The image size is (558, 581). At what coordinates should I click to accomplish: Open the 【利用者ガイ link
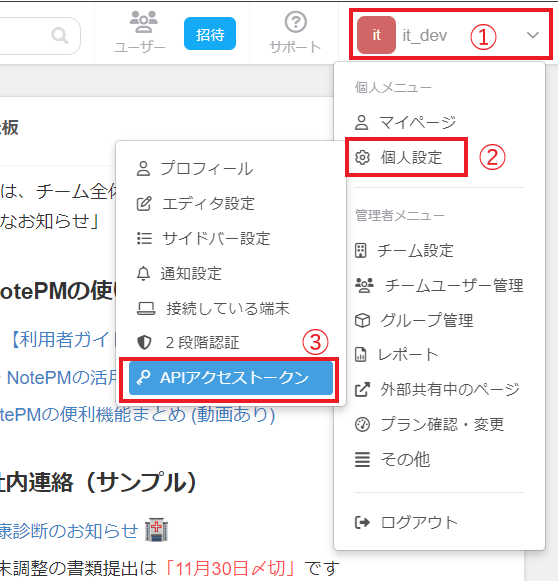point(62,339)
